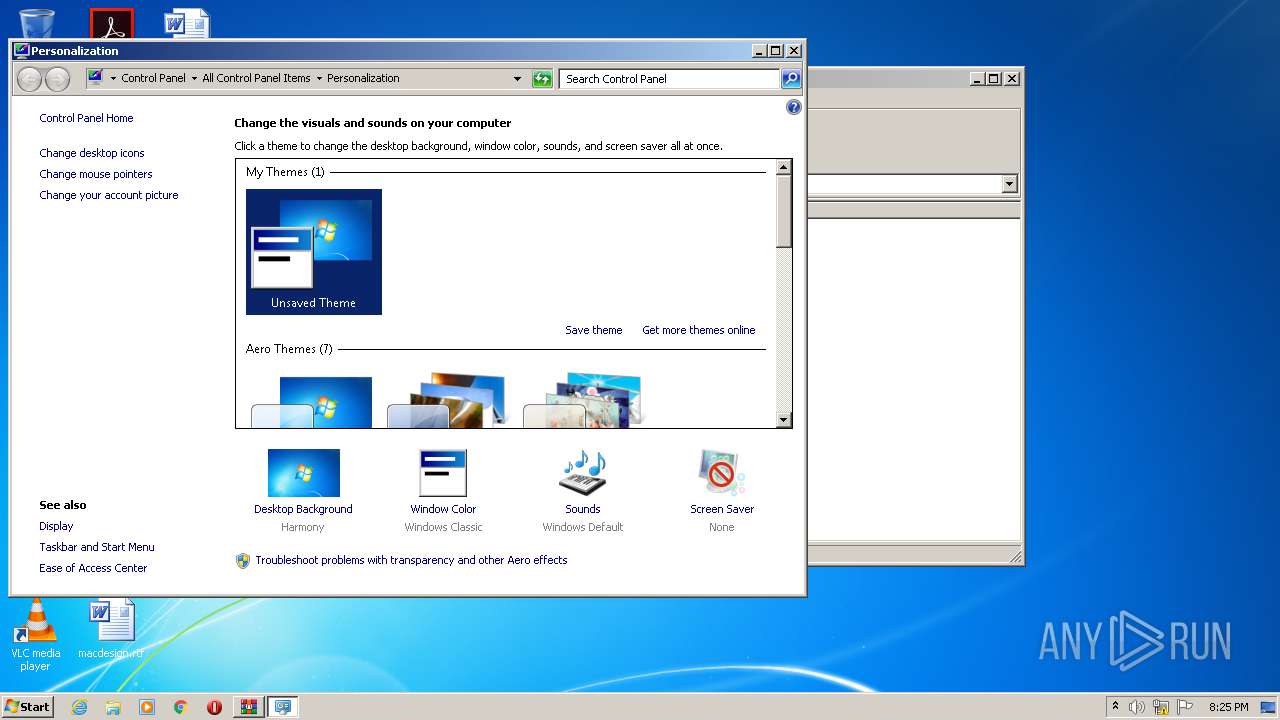
Task: Select the Unsaved Theme thumbnail
Action: [313, 252]
